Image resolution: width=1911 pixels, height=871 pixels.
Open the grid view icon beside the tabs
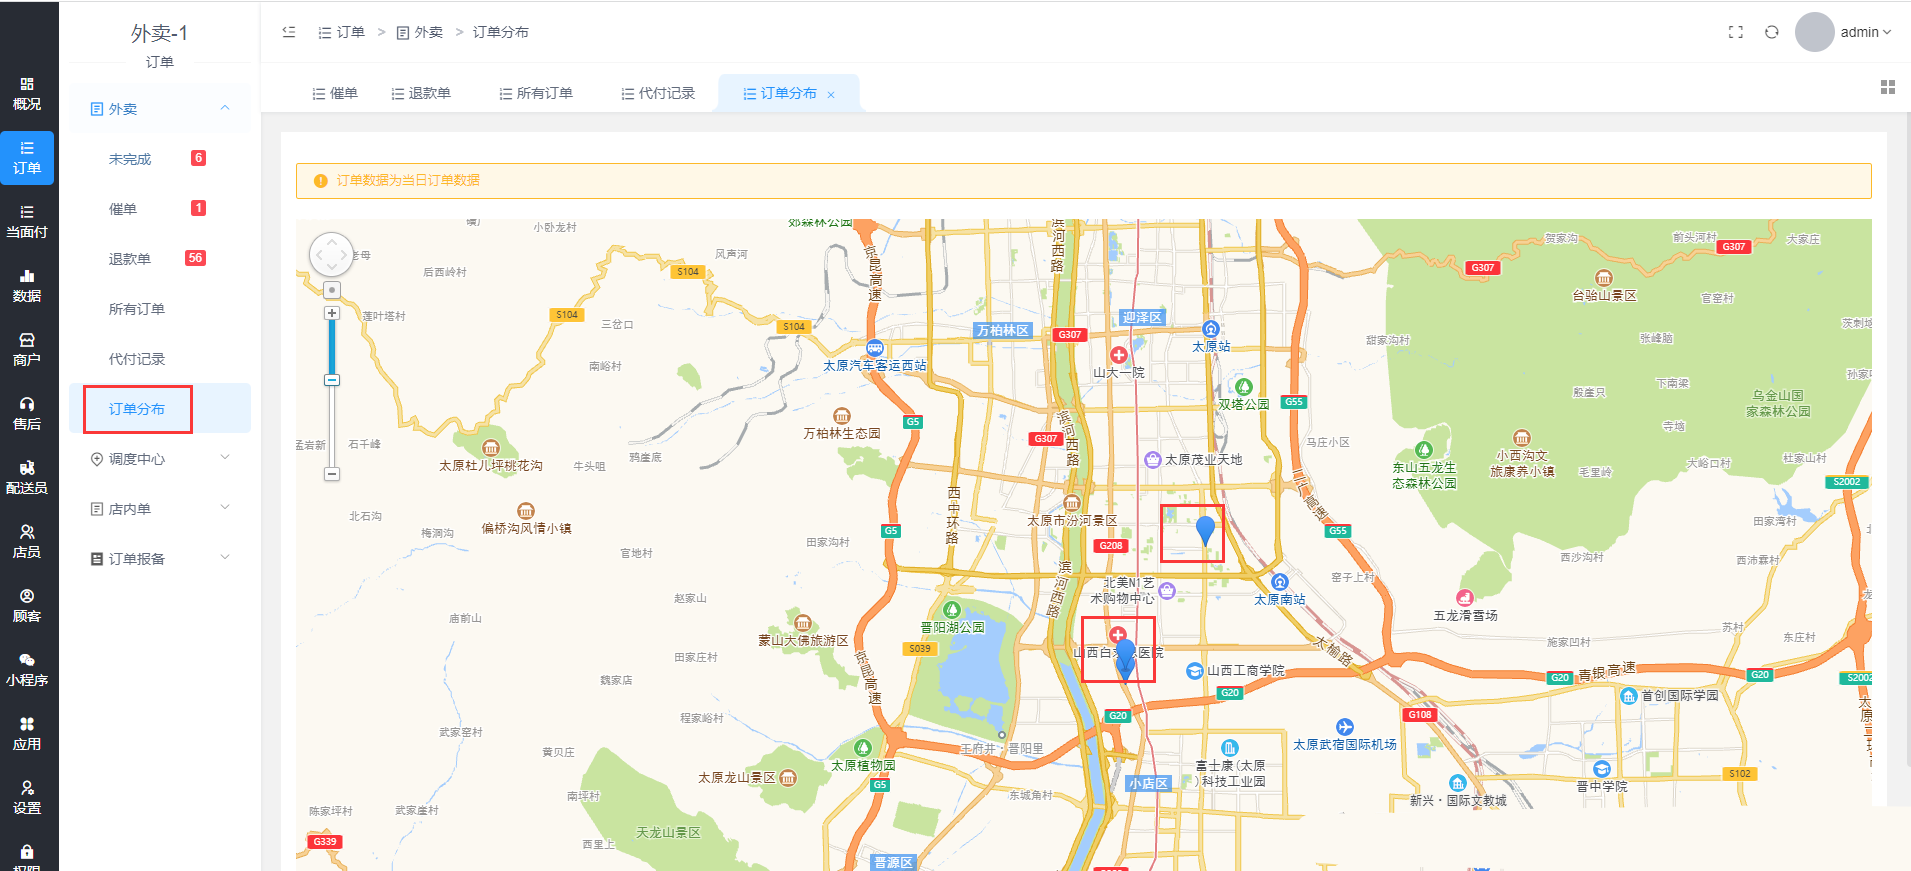pyautogui.click(x=1888, y=88)
